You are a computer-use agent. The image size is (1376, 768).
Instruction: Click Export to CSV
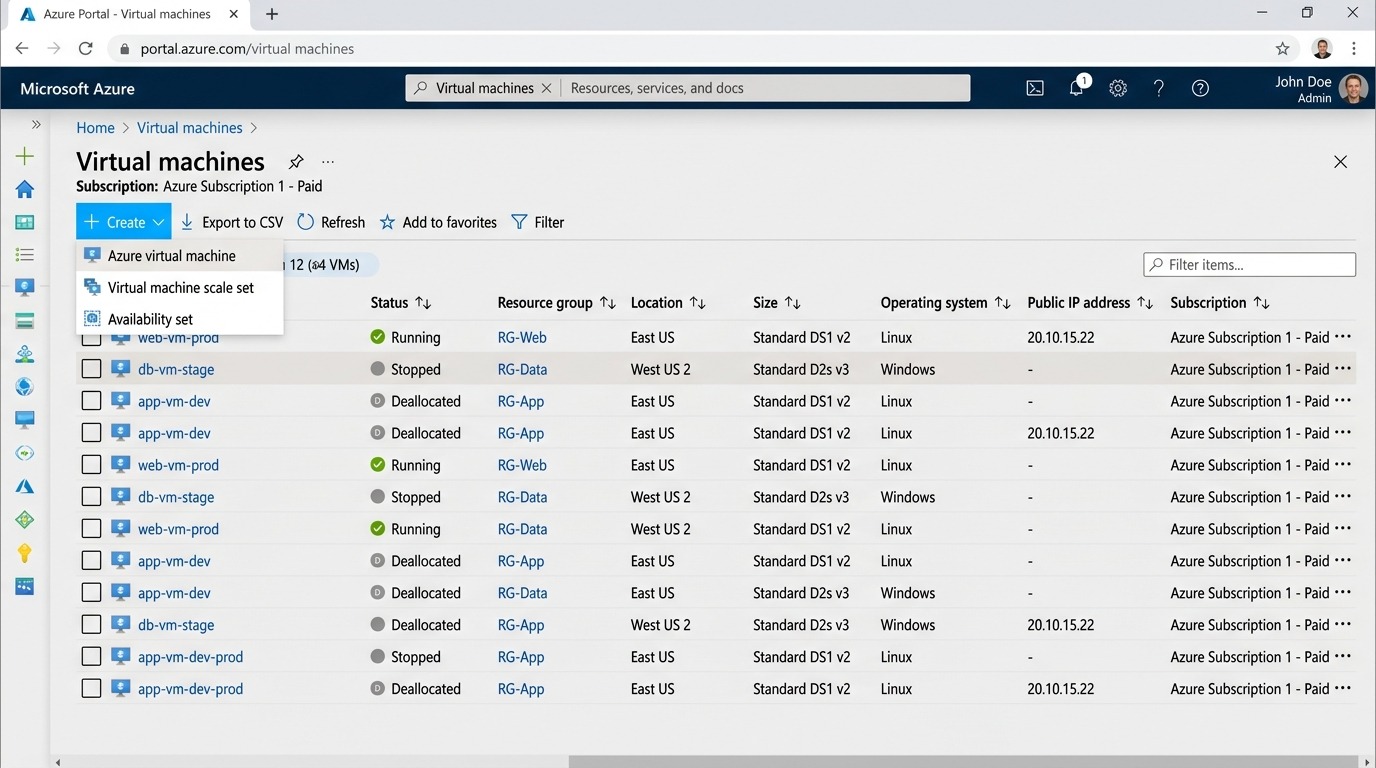click(232, 222)
